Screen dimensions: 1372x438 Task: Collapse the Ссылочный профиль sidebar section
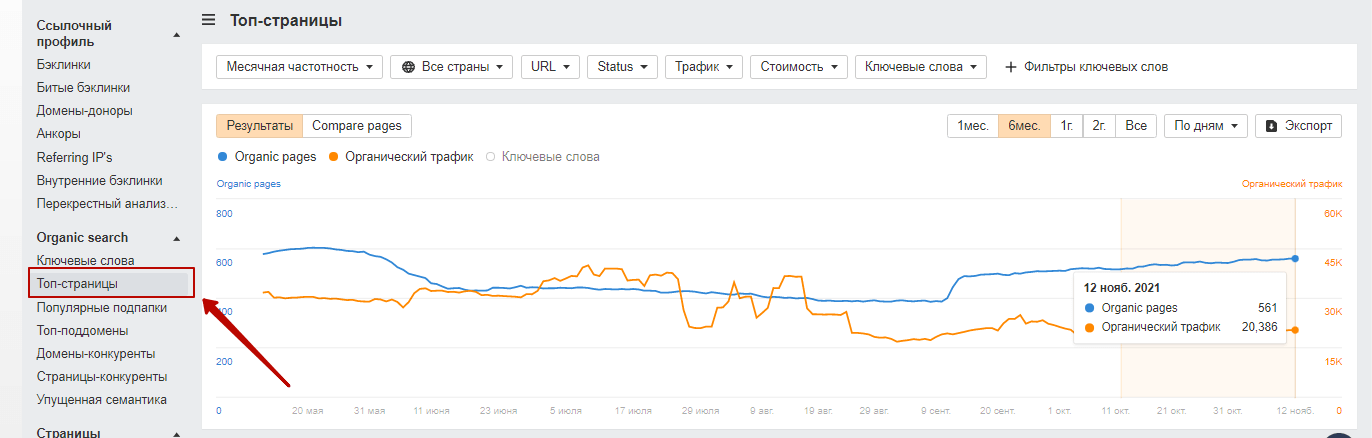tap(177, 34)
